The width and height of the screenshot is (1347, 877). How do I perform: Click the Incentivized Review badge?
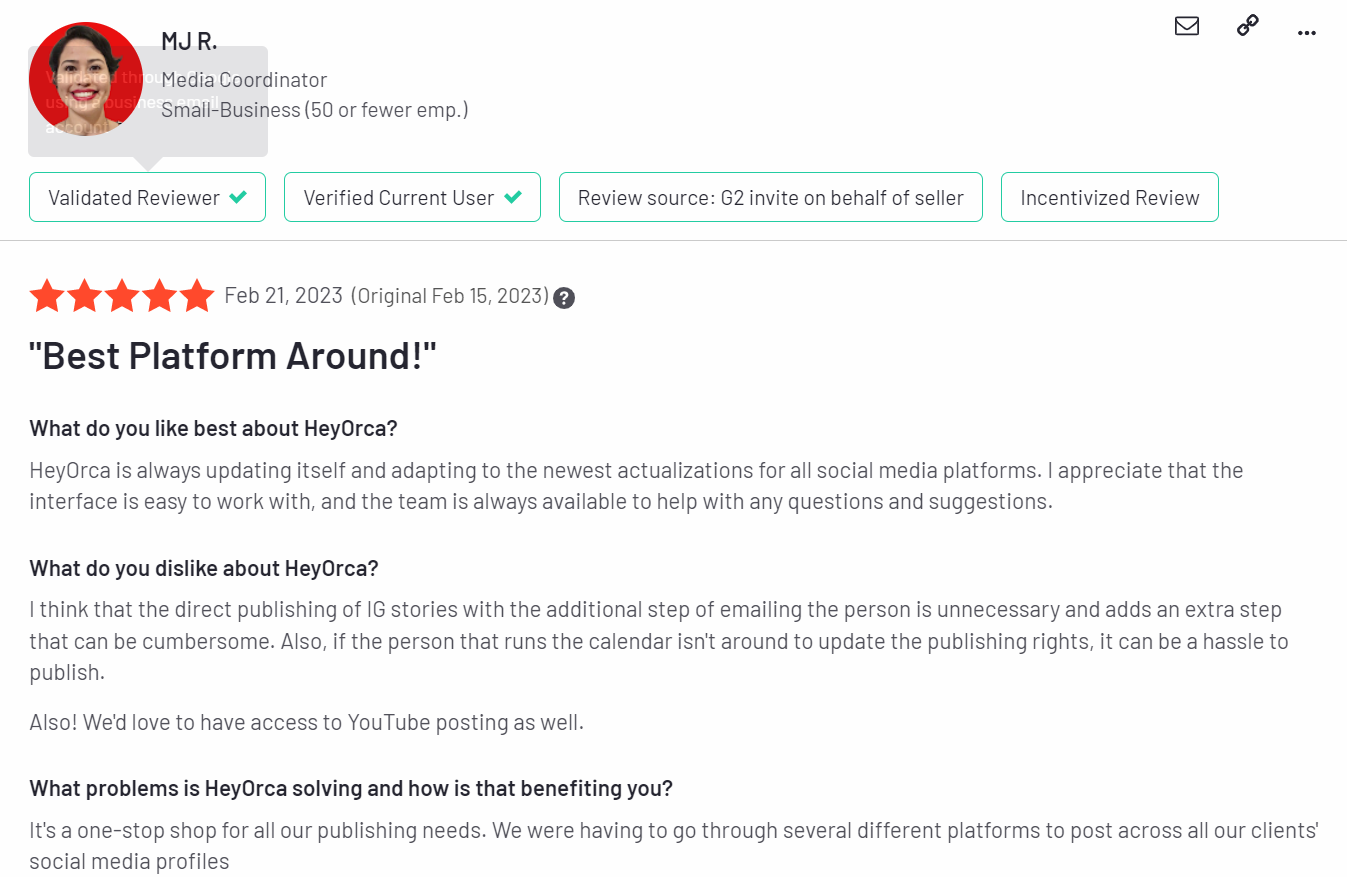[1110, 197]
